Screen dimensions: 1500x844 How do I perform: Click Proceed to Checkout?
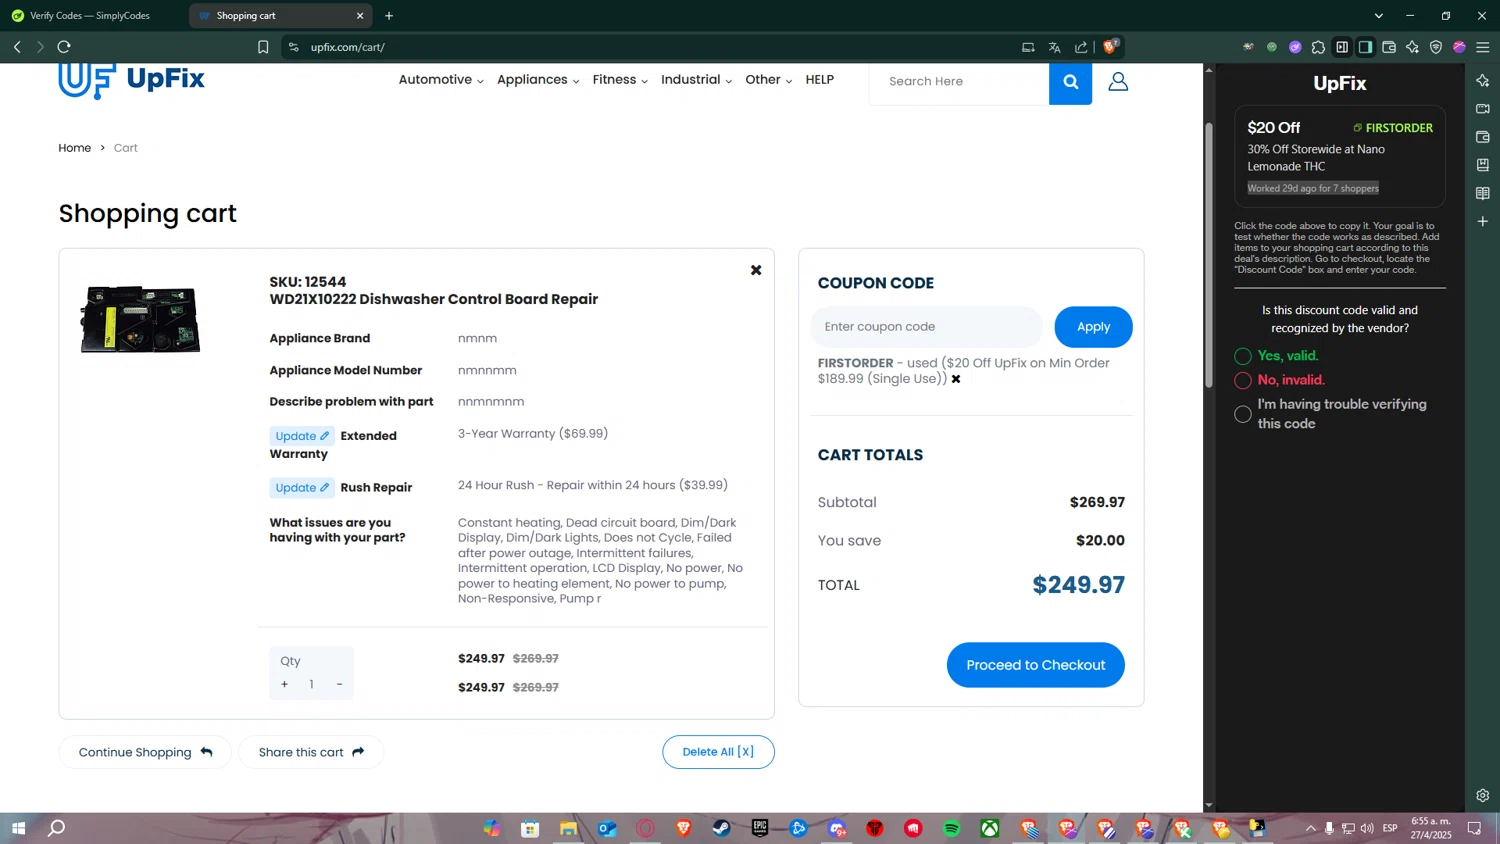pos(1035,665)
